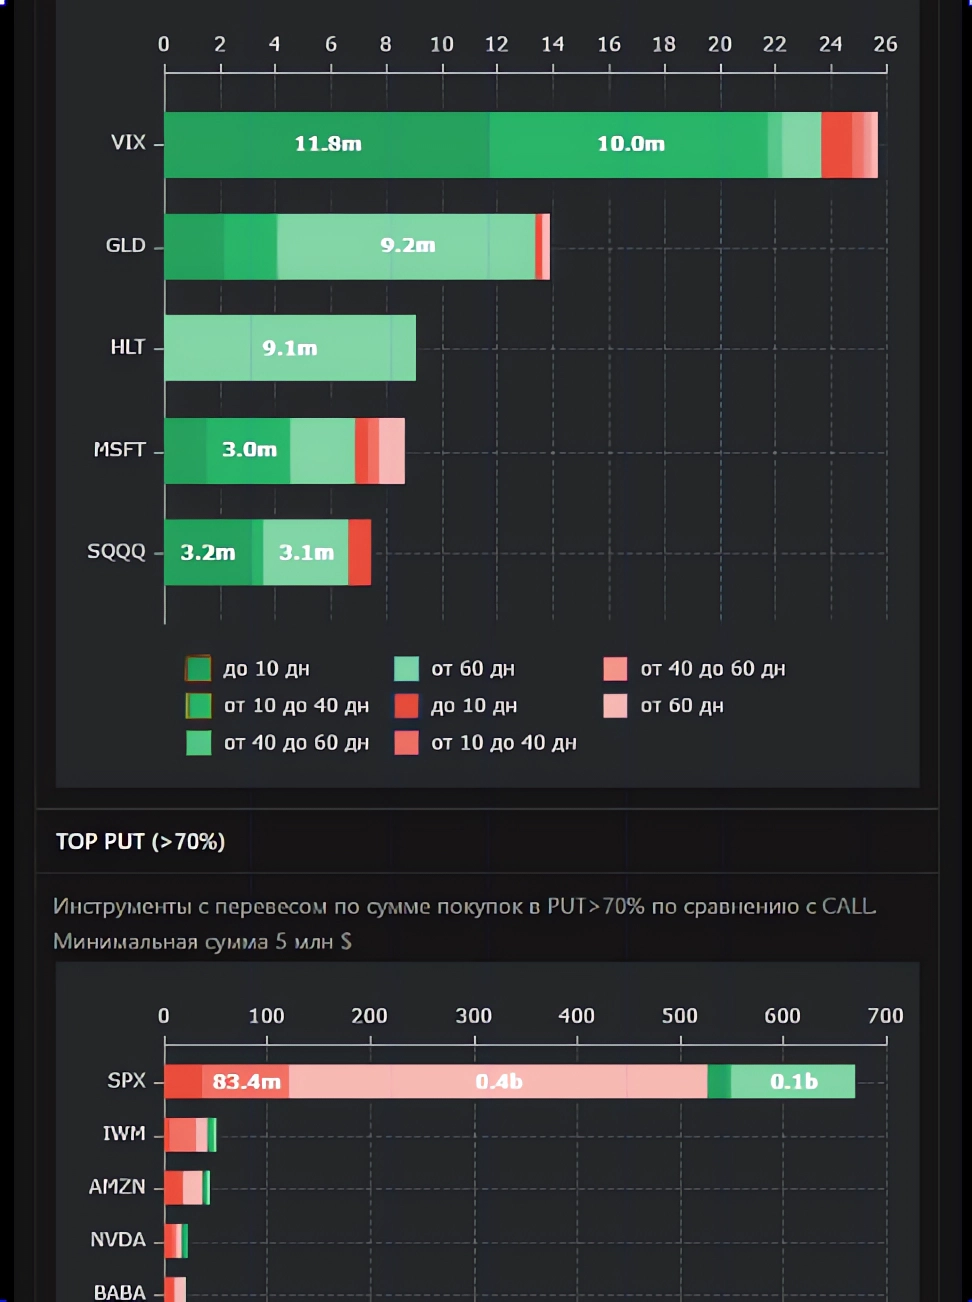
Task: Select the SPX 83.4m red segment
Action: 246,1082
